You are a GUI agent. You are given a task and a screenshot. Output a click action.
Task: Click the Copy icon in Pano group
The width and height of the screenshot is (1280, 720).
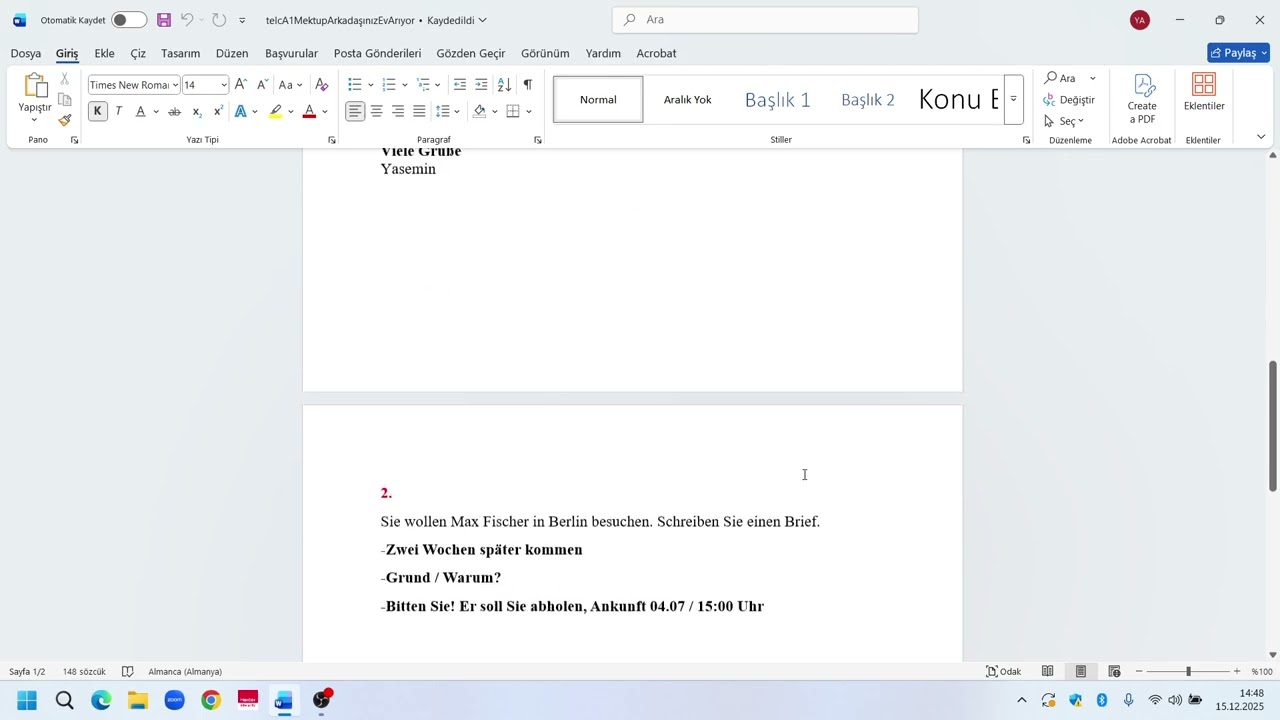65,100
